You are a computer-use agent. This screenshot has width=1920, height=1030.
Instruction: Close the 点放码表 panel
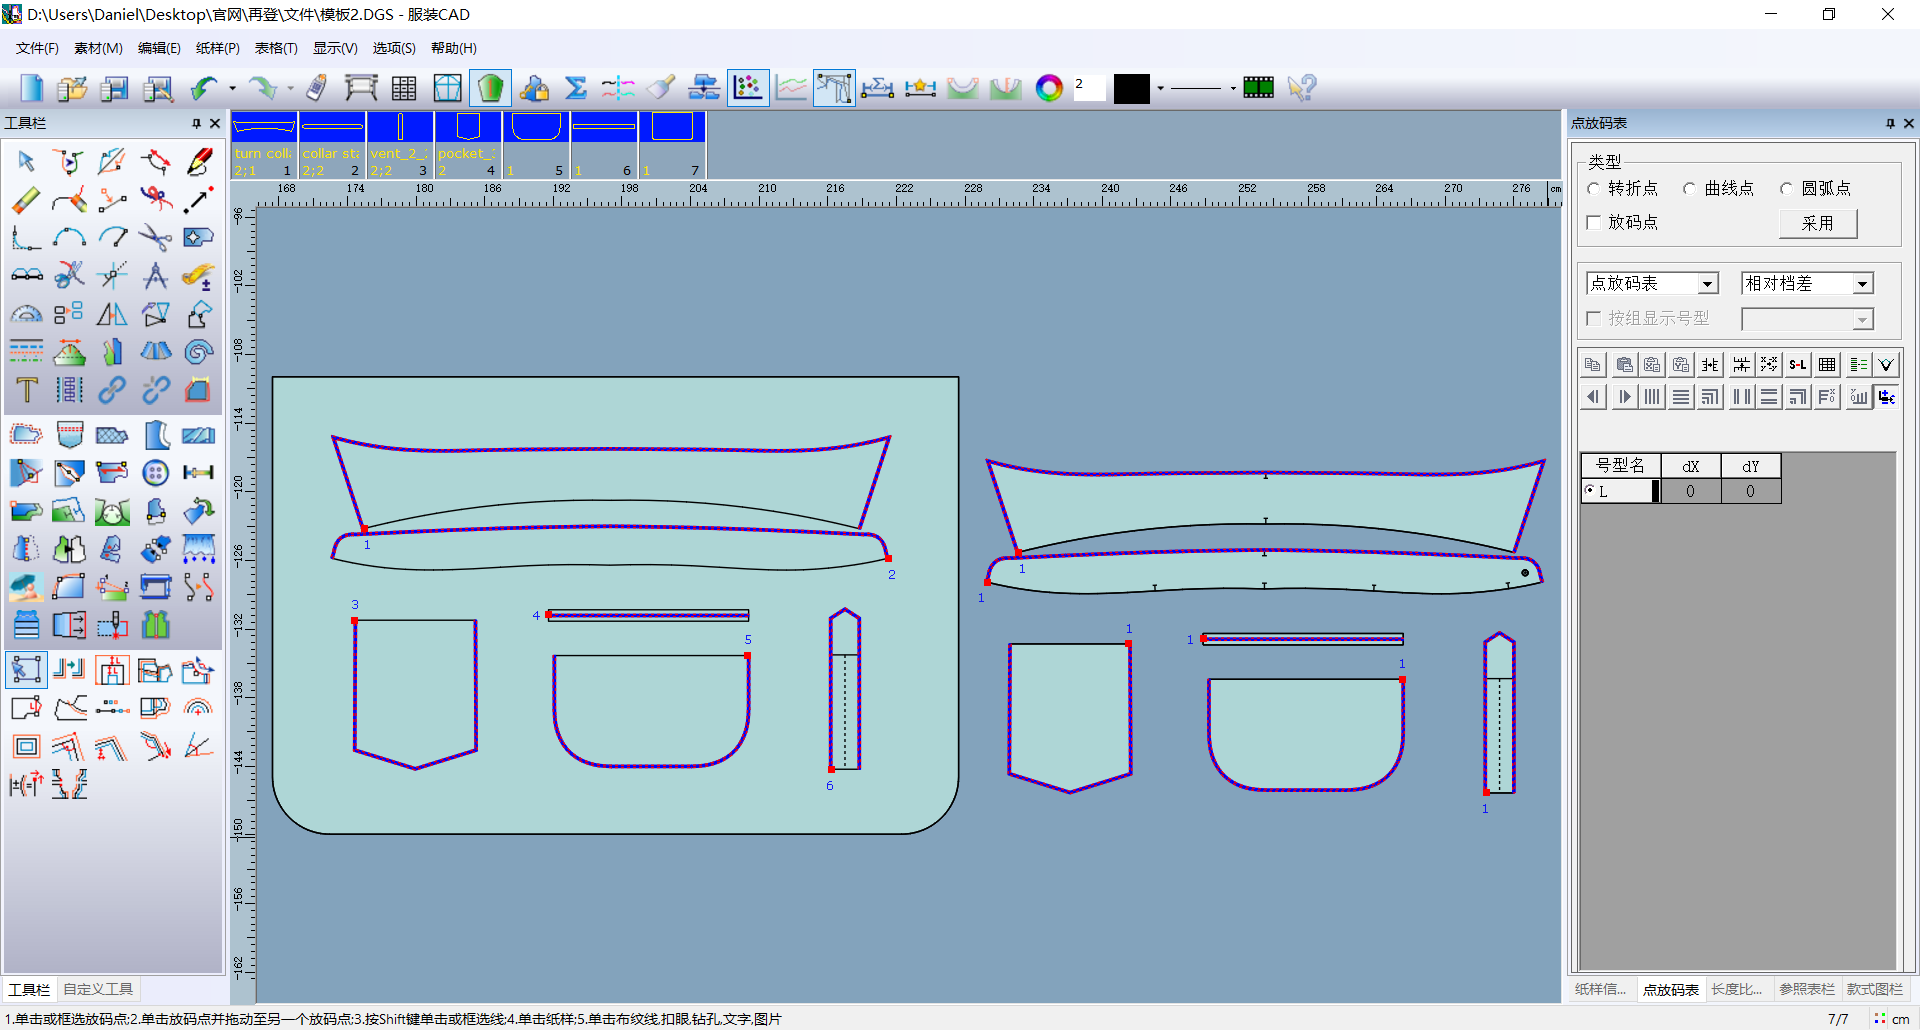point(1908,123)
